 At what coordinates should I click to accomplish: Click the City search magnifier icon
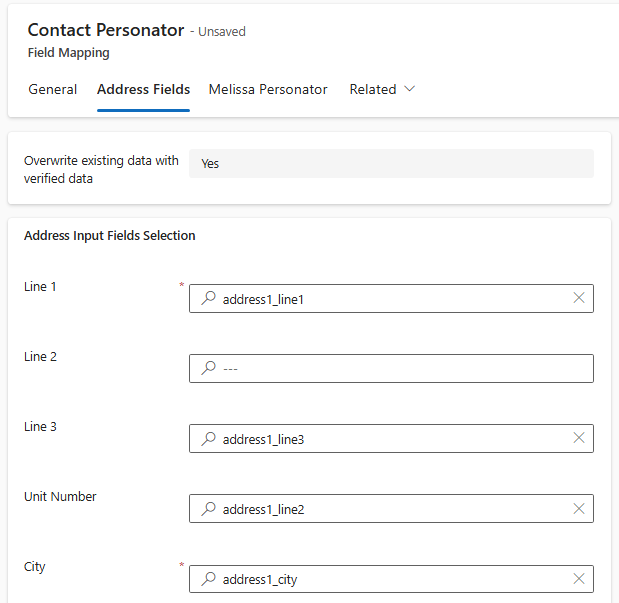click(x=209, y=579)
